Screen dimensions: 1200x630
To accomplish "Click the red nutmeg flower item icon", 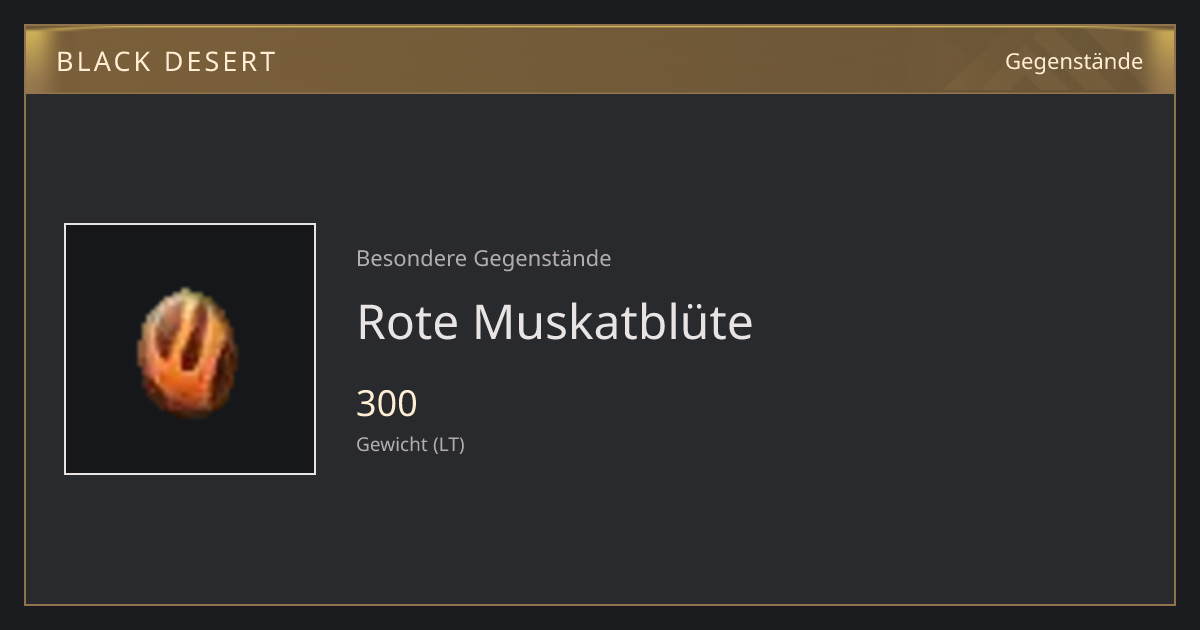I will (188, 352).
